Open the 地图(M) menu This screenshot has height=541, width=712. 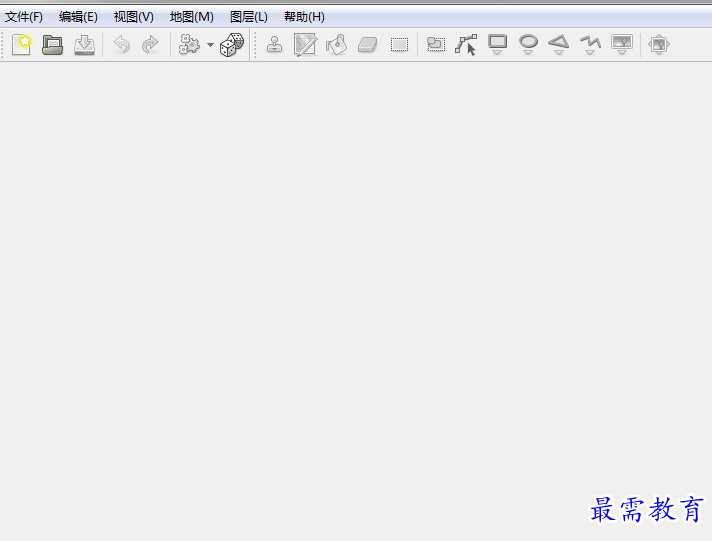click(x=192, y=17)
